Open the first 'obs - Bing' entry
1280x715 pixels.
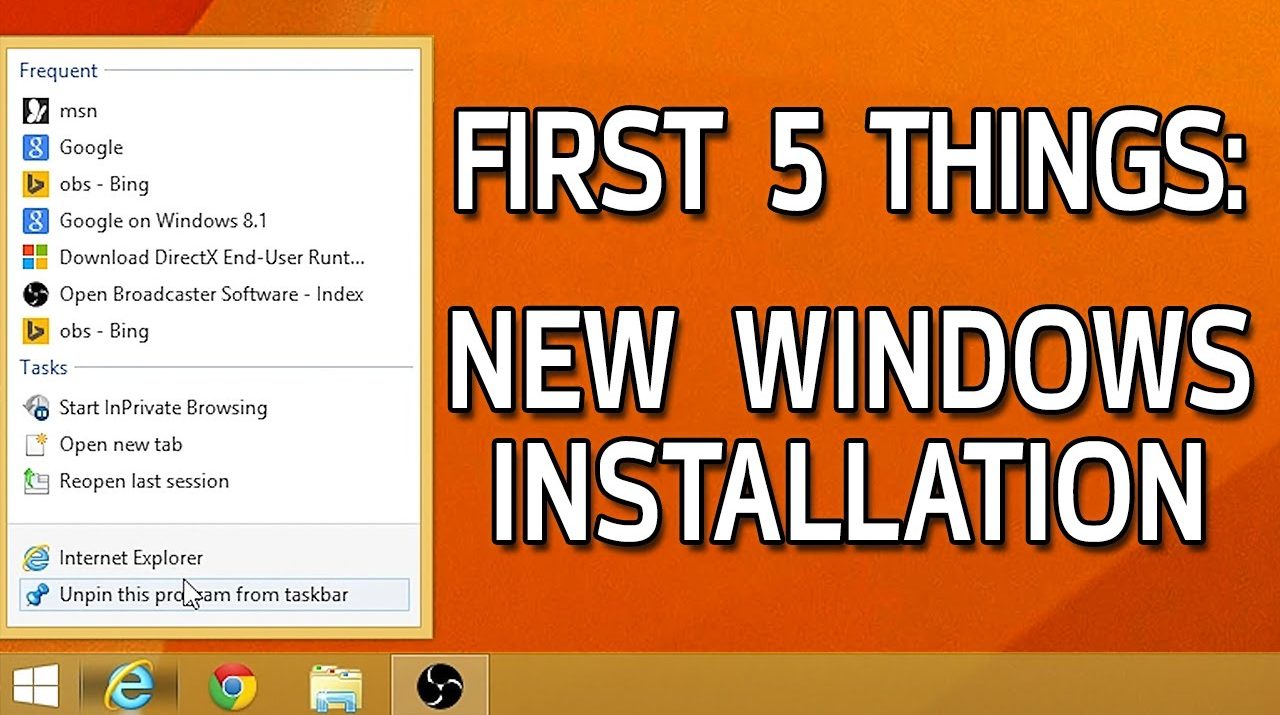[x=104, y=184]
